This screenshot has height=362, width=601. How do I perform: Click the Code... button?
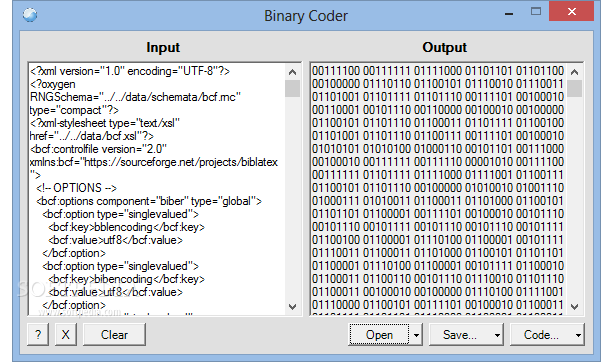click(x=541, y=334)
